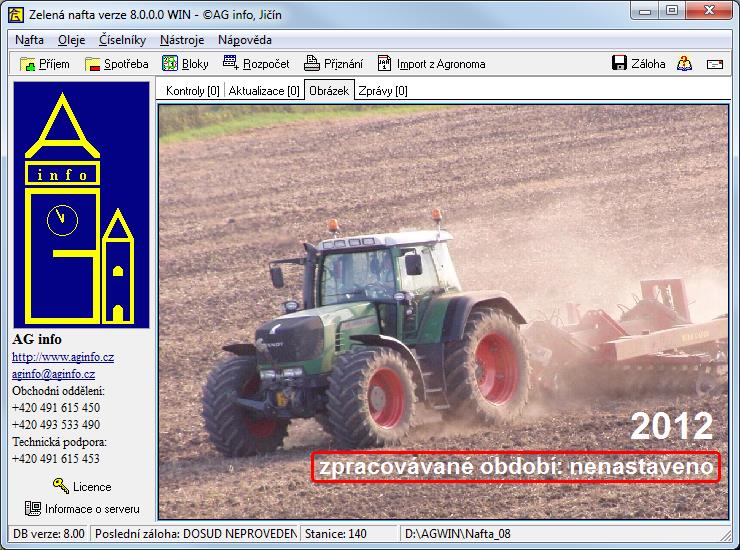Viewport: 740px width, 550px height.
Task: Click Poslední záloha status bar entry
Action: 195,534
